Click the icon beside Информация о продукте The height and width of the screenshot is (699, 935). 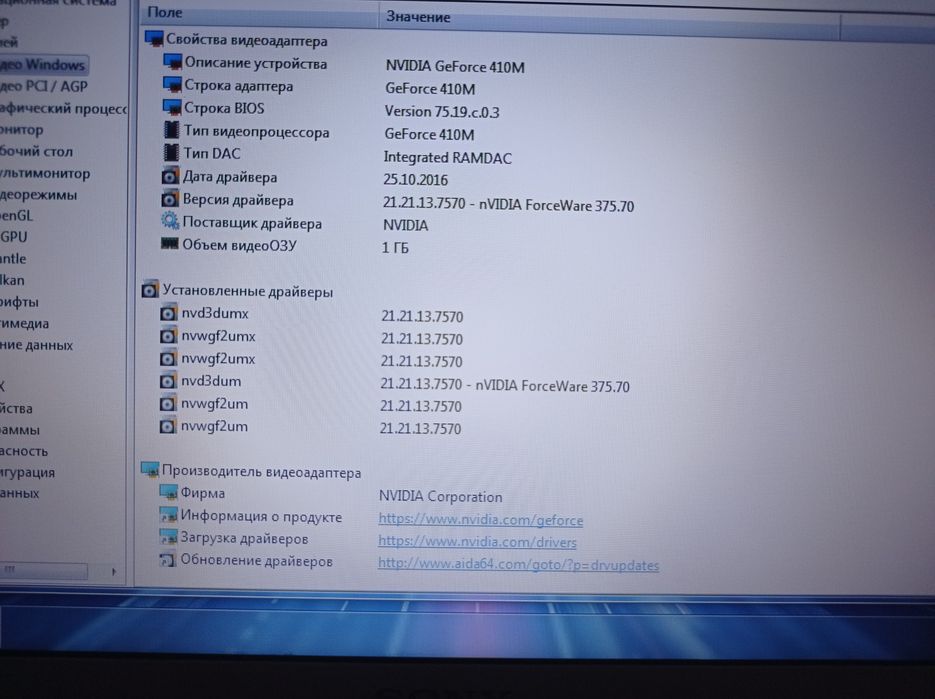pyautogui.click(x=168, y=515)
